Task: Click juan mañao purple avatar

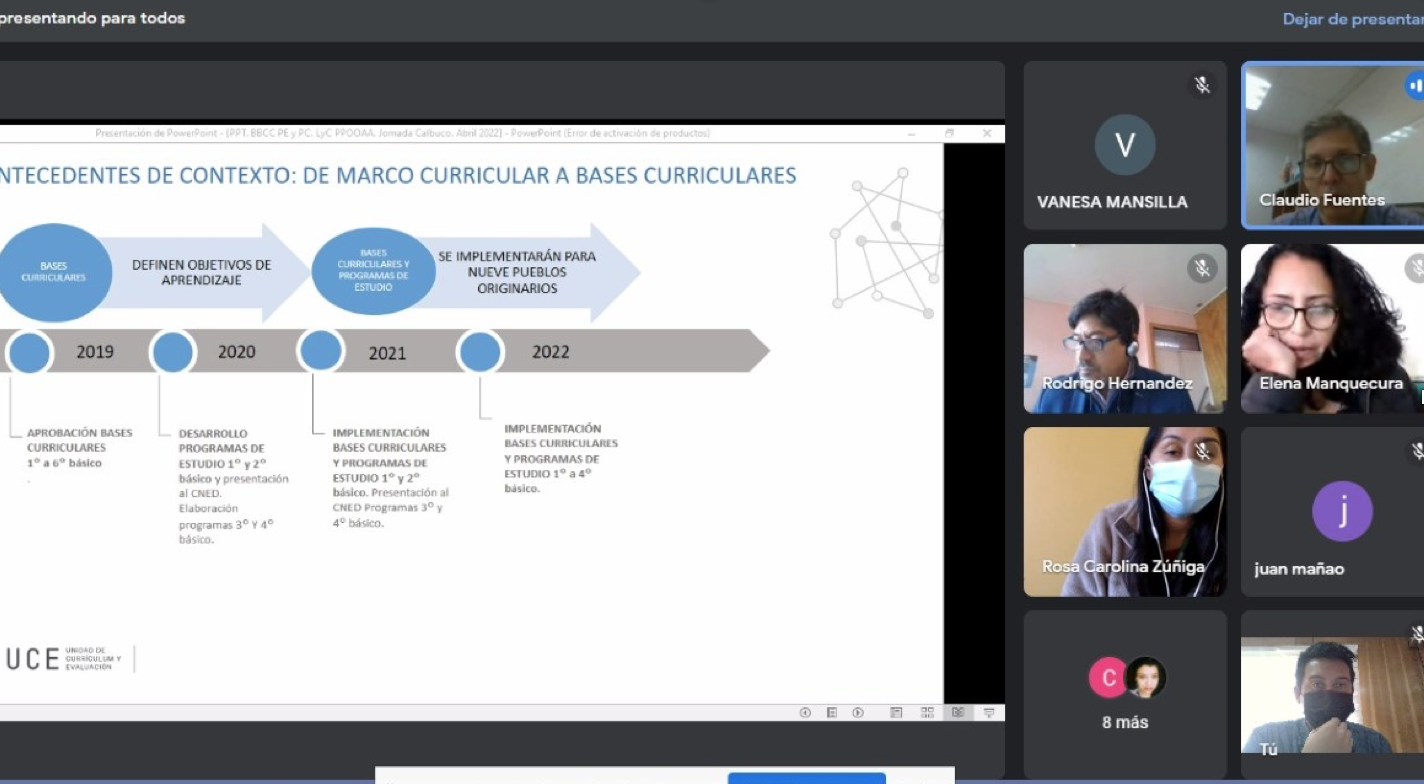Action: pos(1342,511)
